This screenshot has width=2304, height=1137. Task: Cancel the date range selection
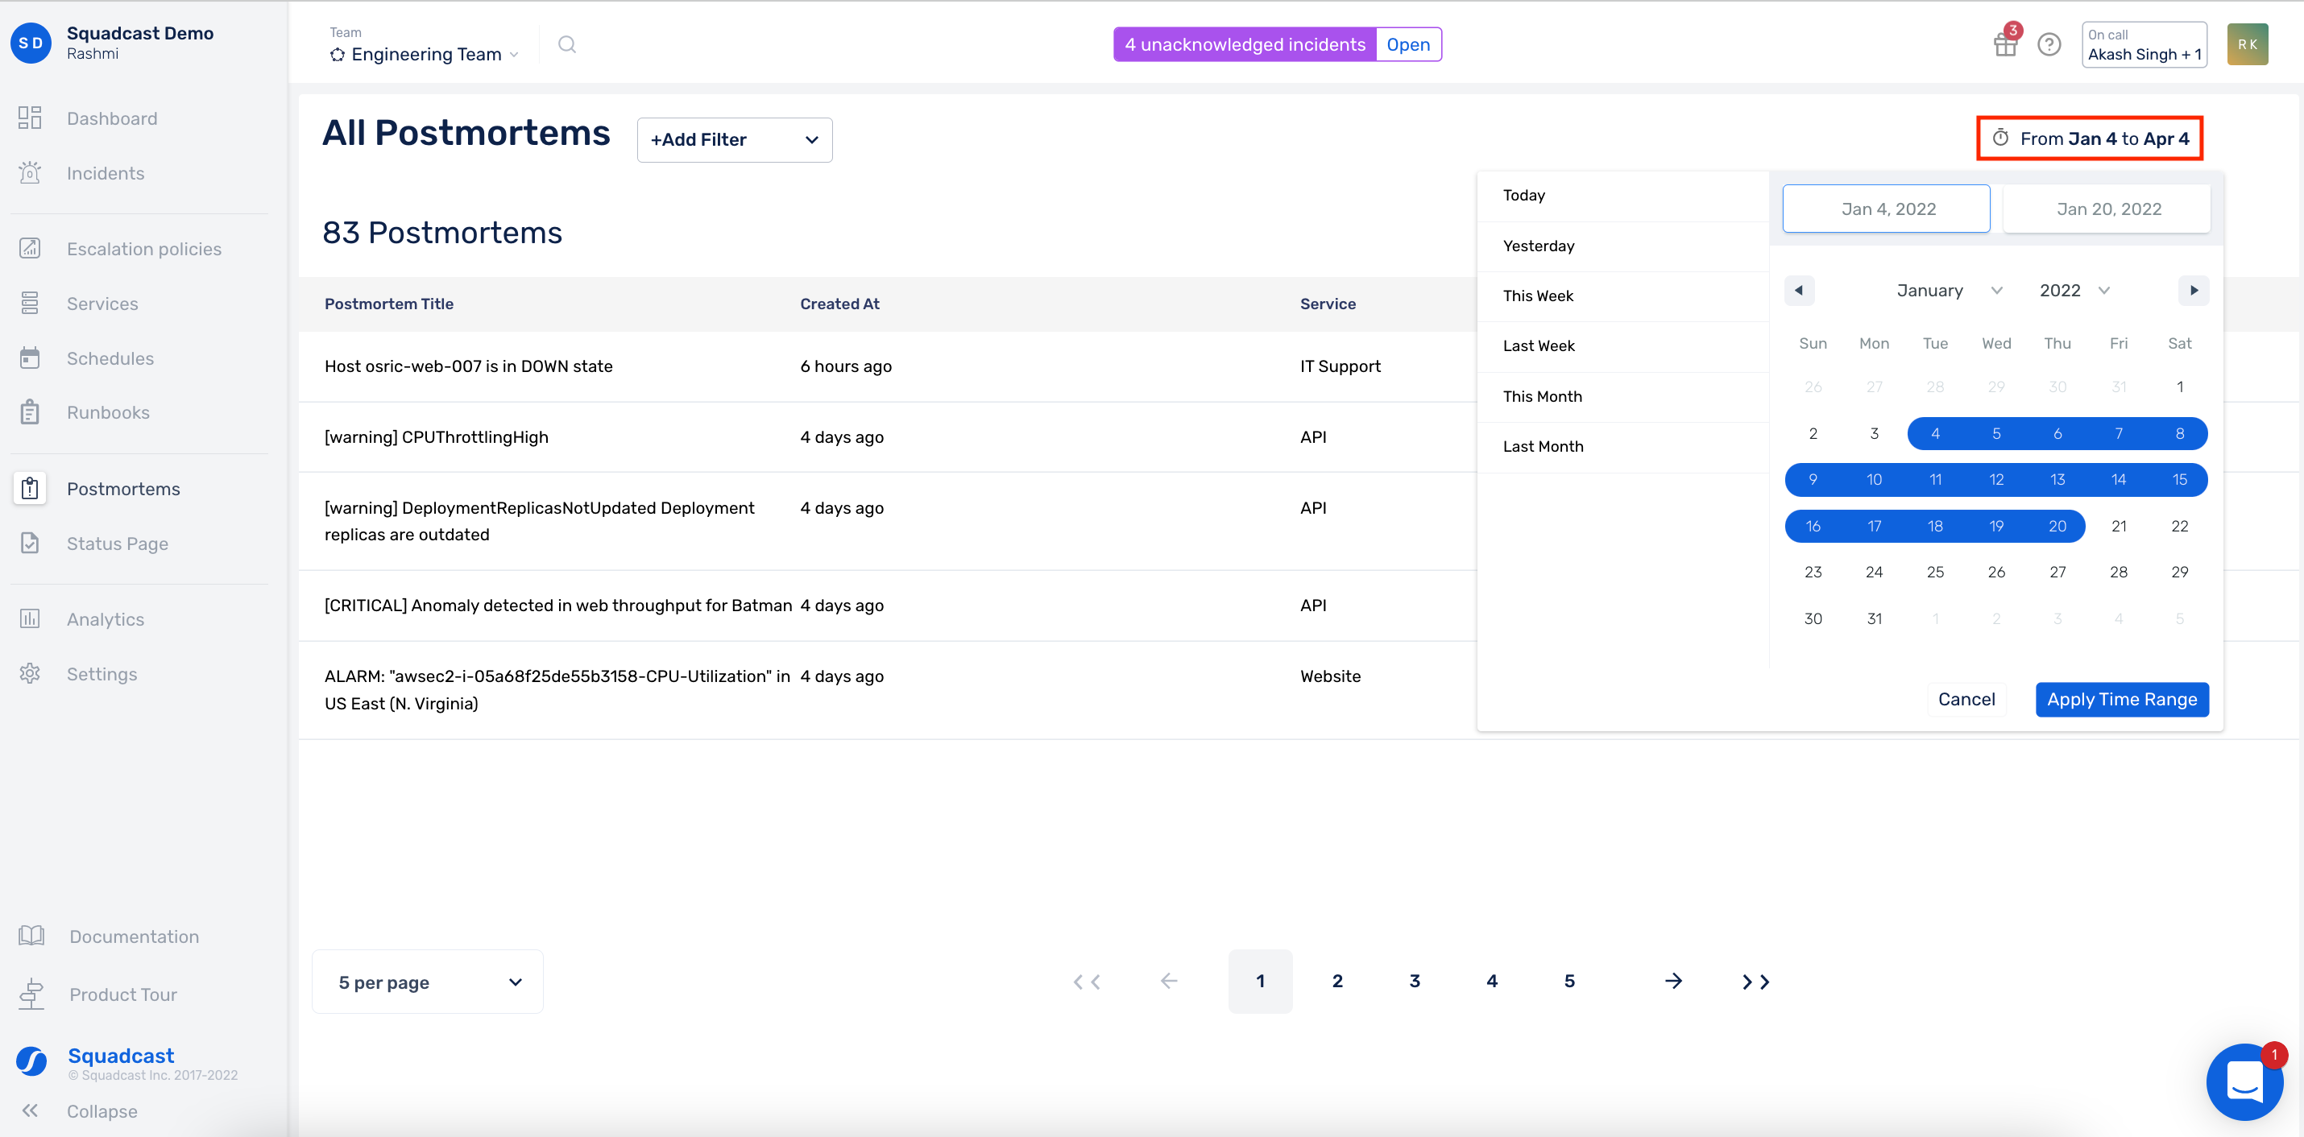[1965, 700]
